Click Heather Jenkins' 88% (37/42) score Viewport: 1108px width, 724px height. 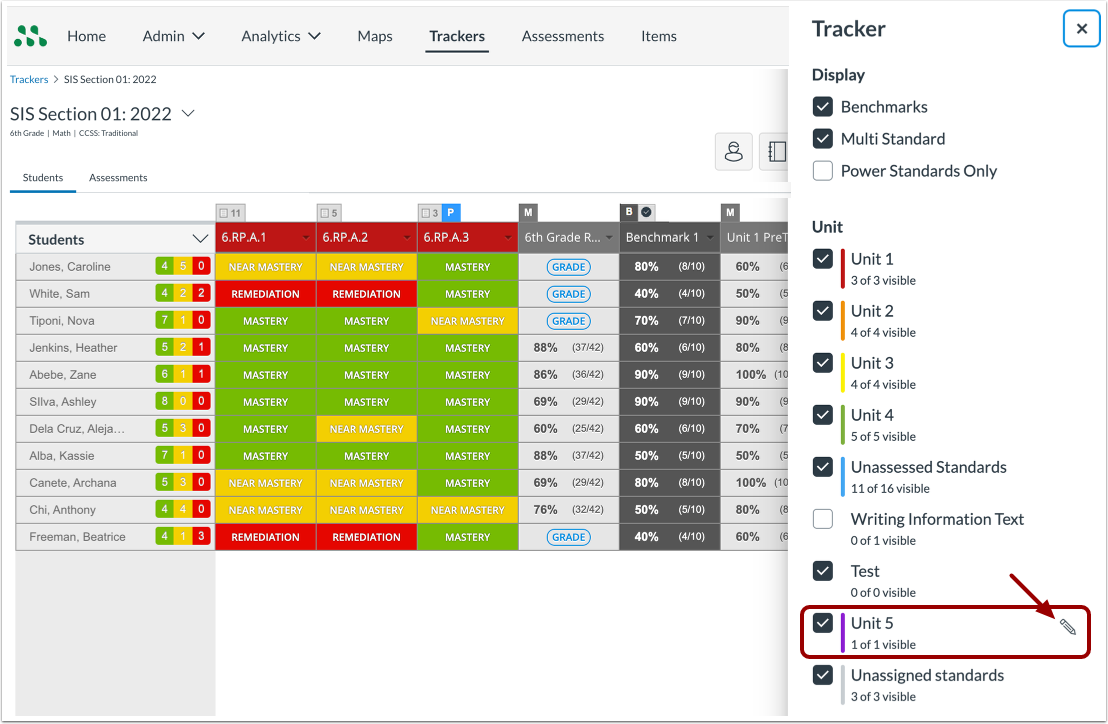coord(568,348)
